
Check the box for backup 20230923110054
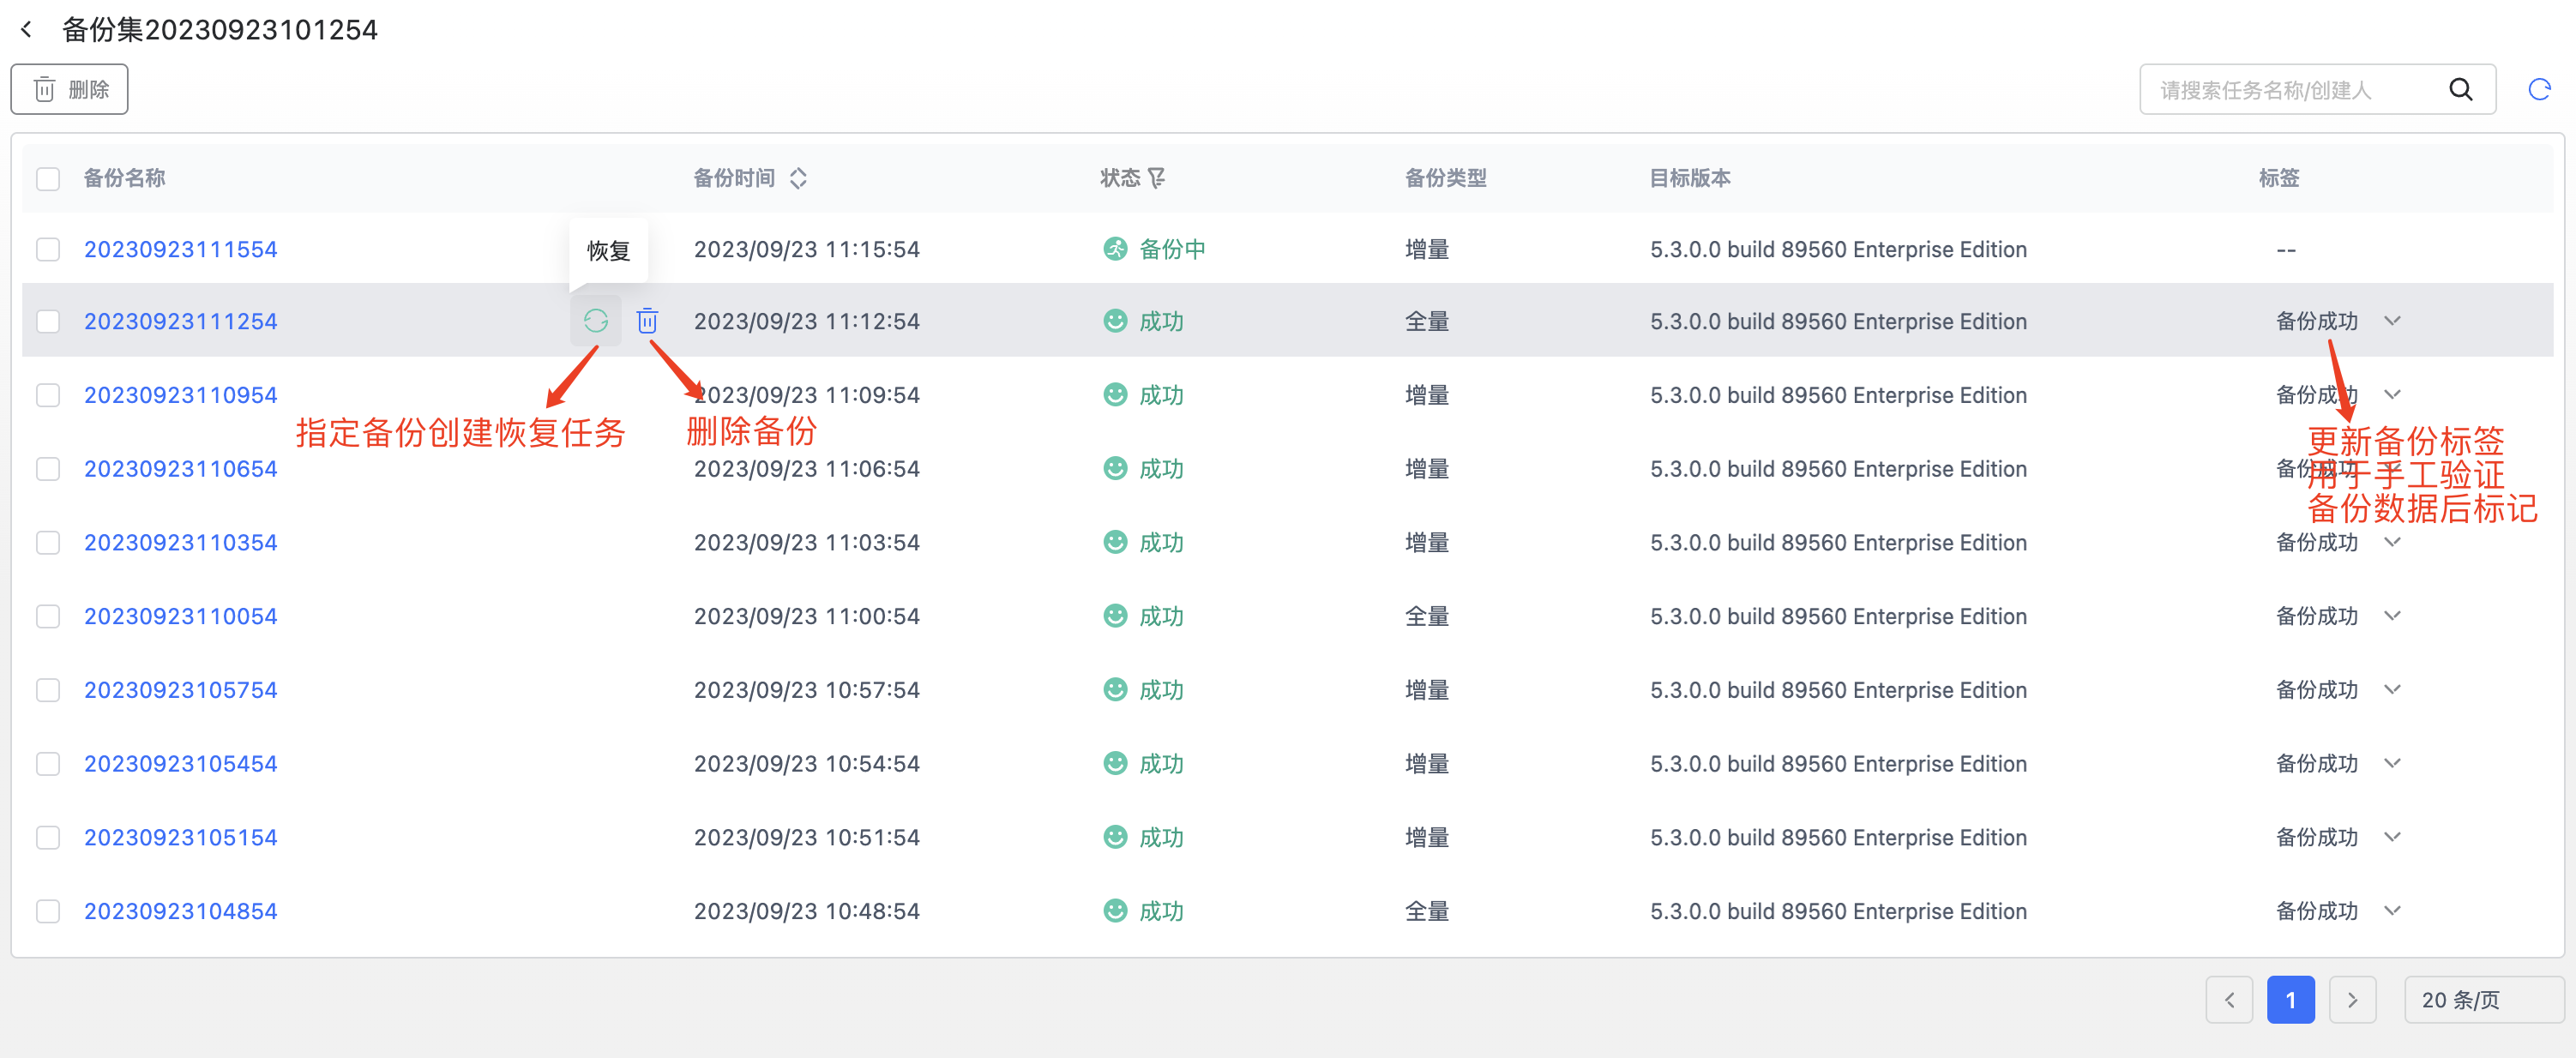tap(48, 616)
